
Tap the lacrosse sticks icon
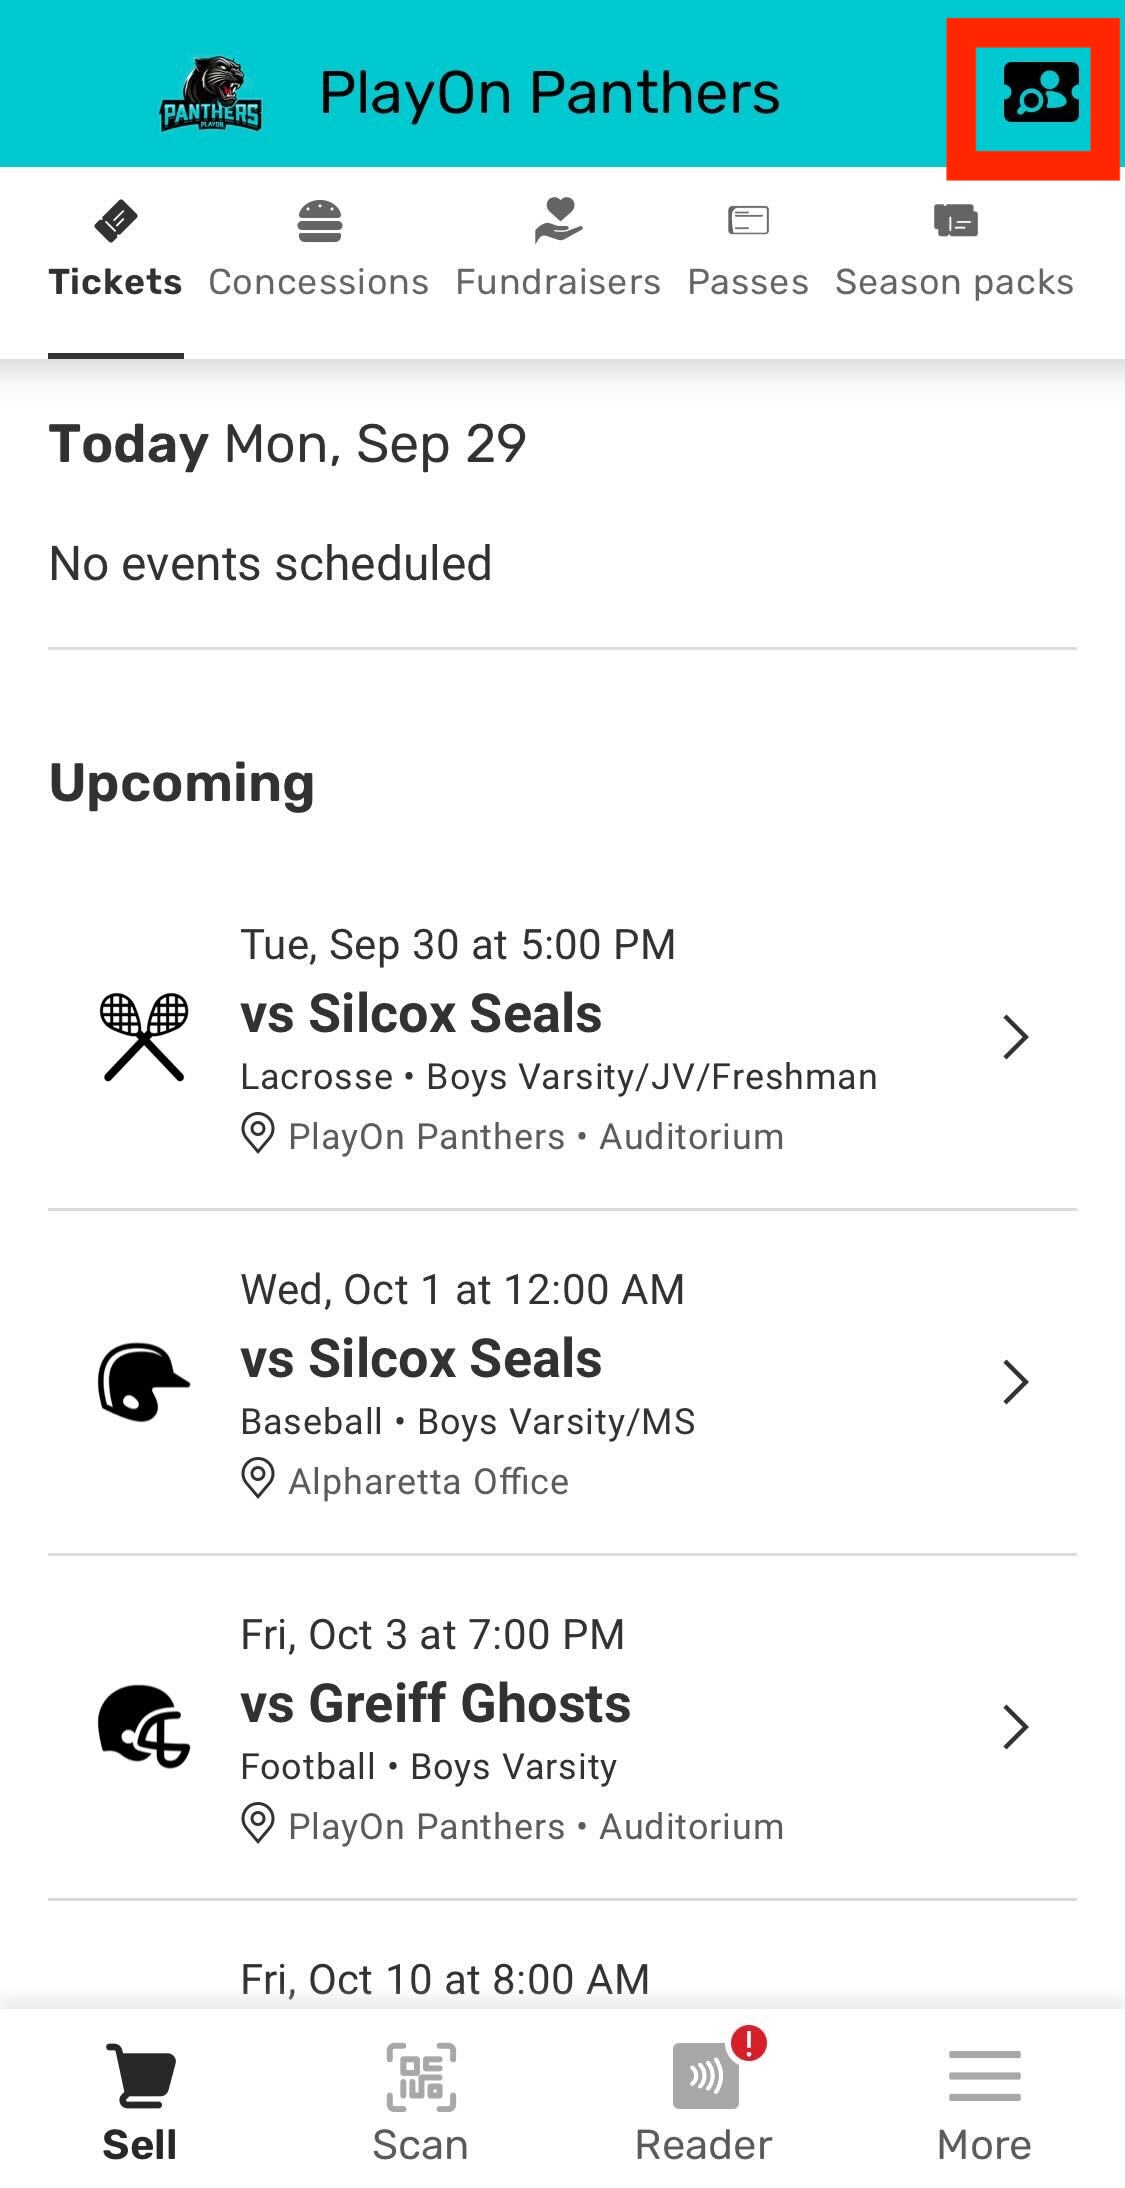coord(144,1037)
